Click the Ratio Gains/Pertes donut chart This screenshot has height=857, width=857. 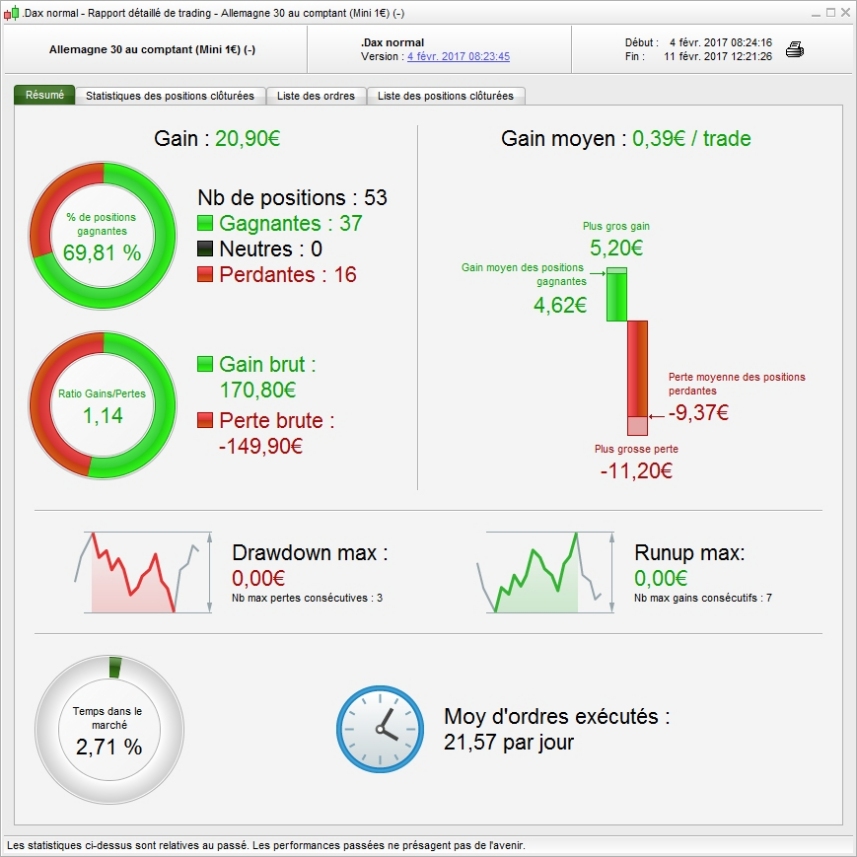tap(103, 405)
